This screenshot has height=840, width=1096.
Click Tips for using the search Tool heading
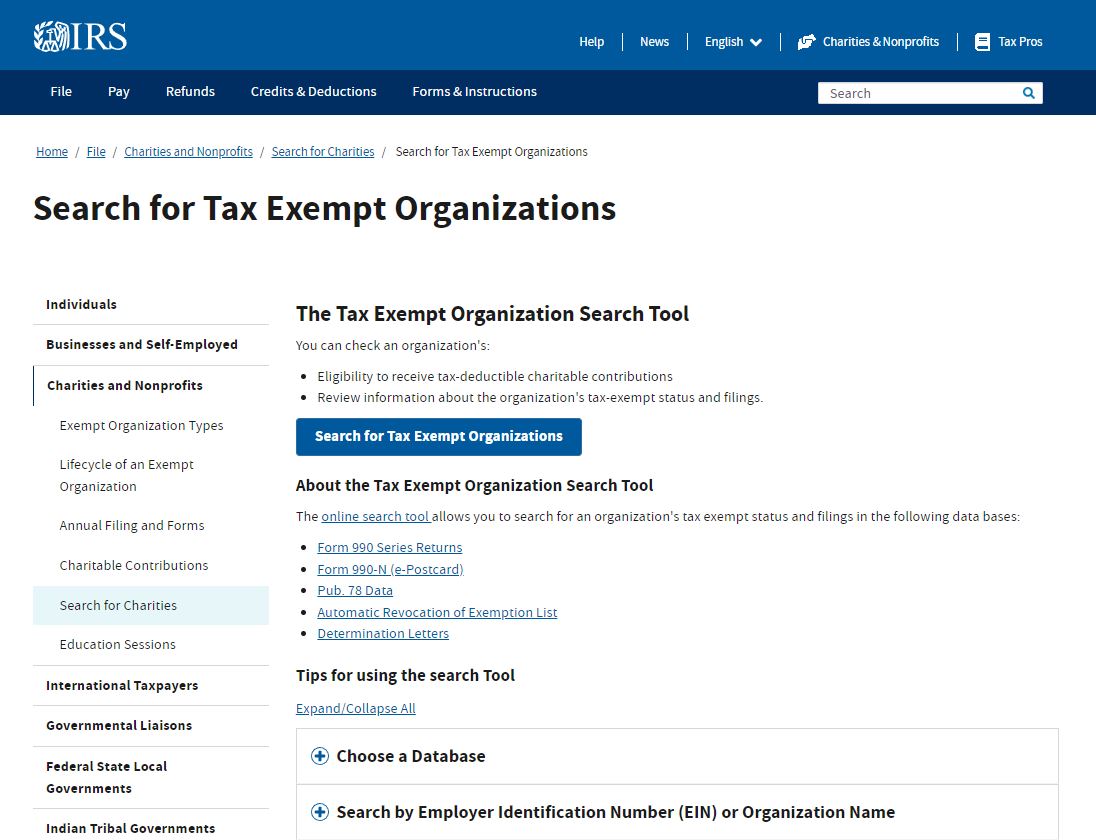[405, 675]
